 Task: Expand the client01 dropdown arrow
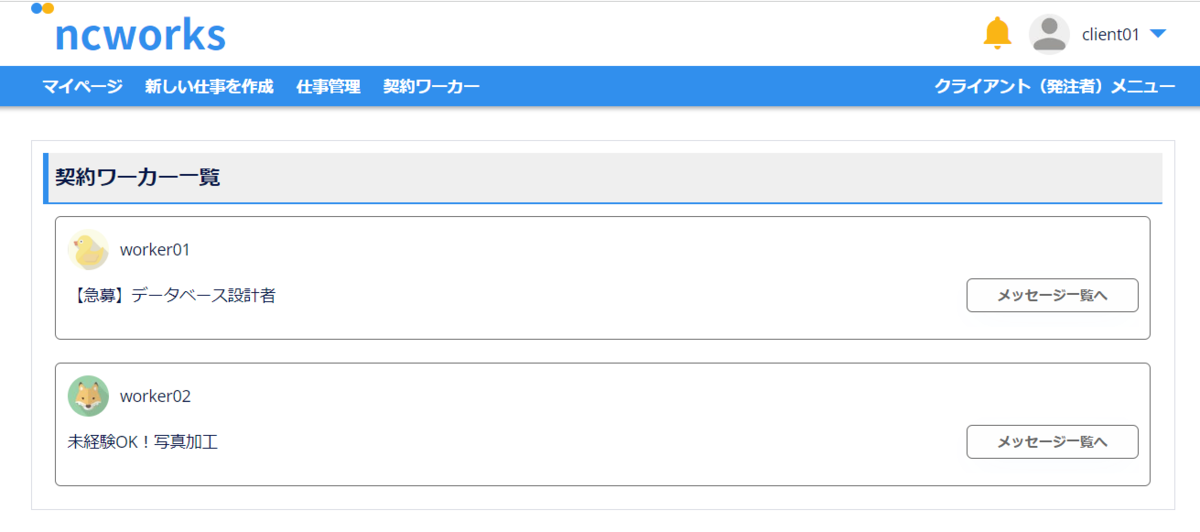pos(1158,34)
